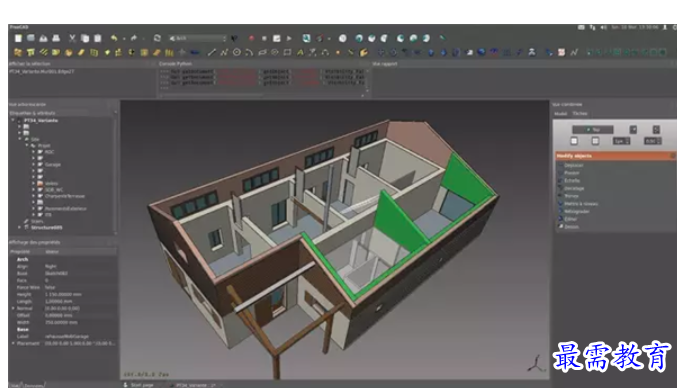Click the Refresh recompute icon

coord(157,38)
